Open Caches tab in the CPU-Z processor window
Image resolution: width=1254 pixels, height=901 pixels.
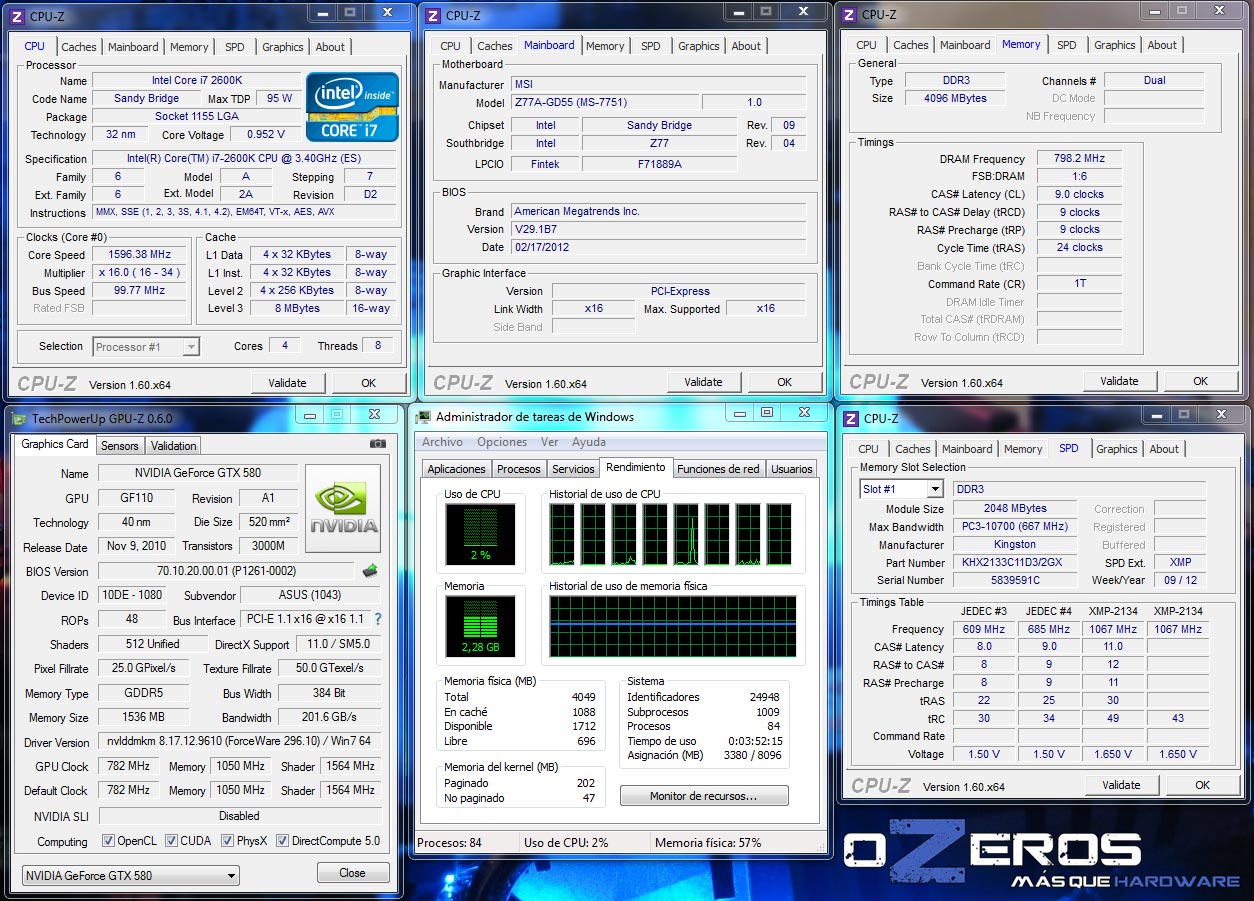[x=79, y=47]
